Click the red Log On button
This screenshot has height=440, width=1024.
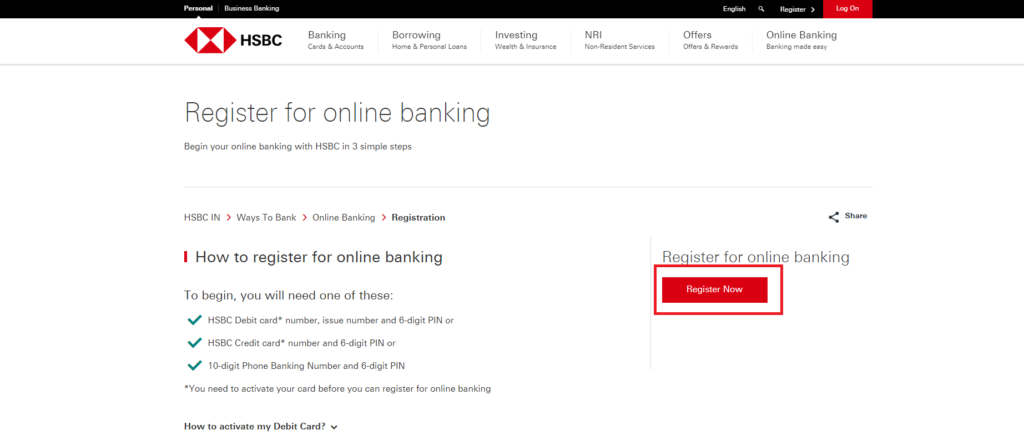click(847, 8)
